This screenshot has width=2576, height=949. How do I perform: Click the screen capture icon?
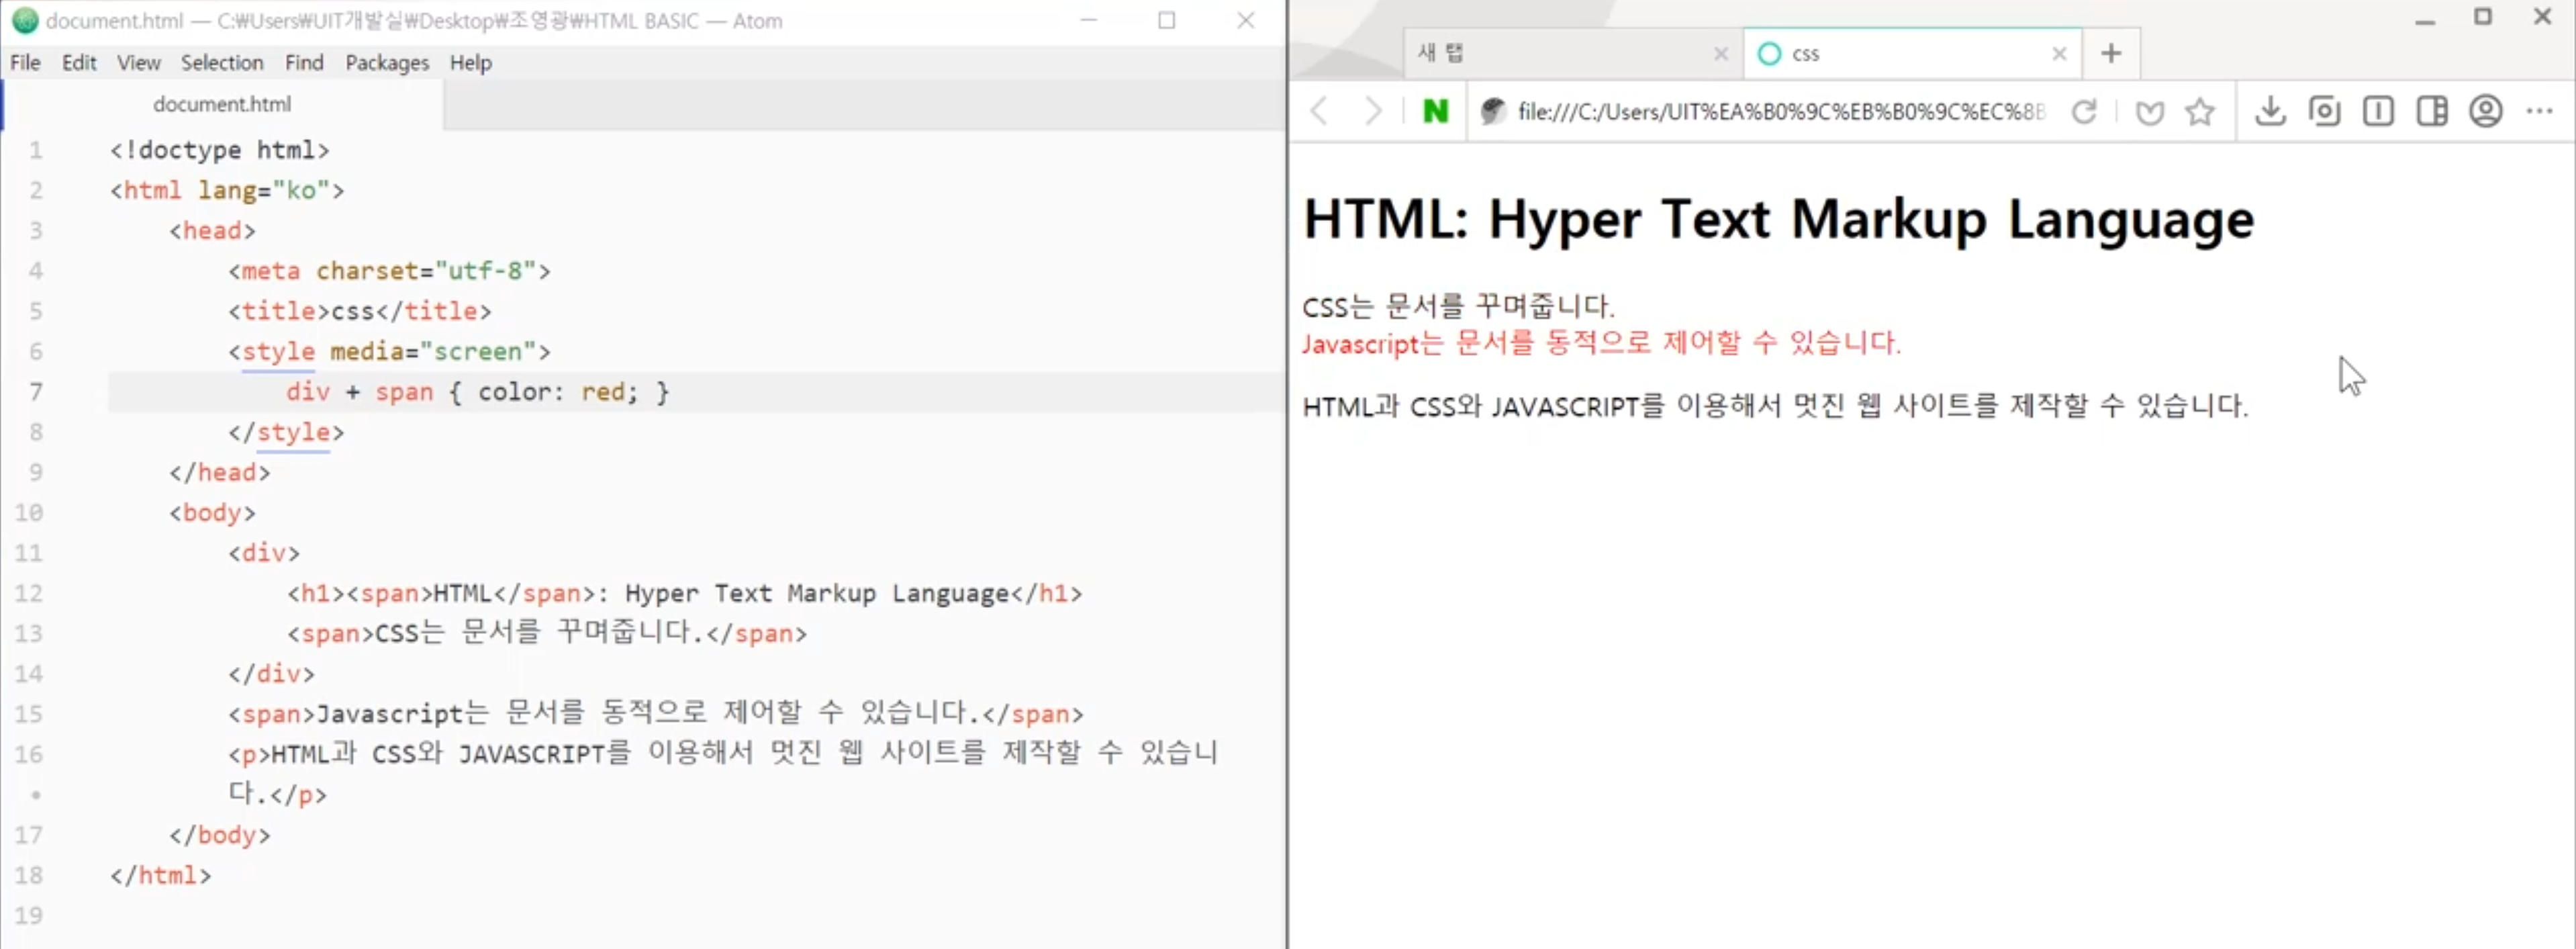point(2324,111)
